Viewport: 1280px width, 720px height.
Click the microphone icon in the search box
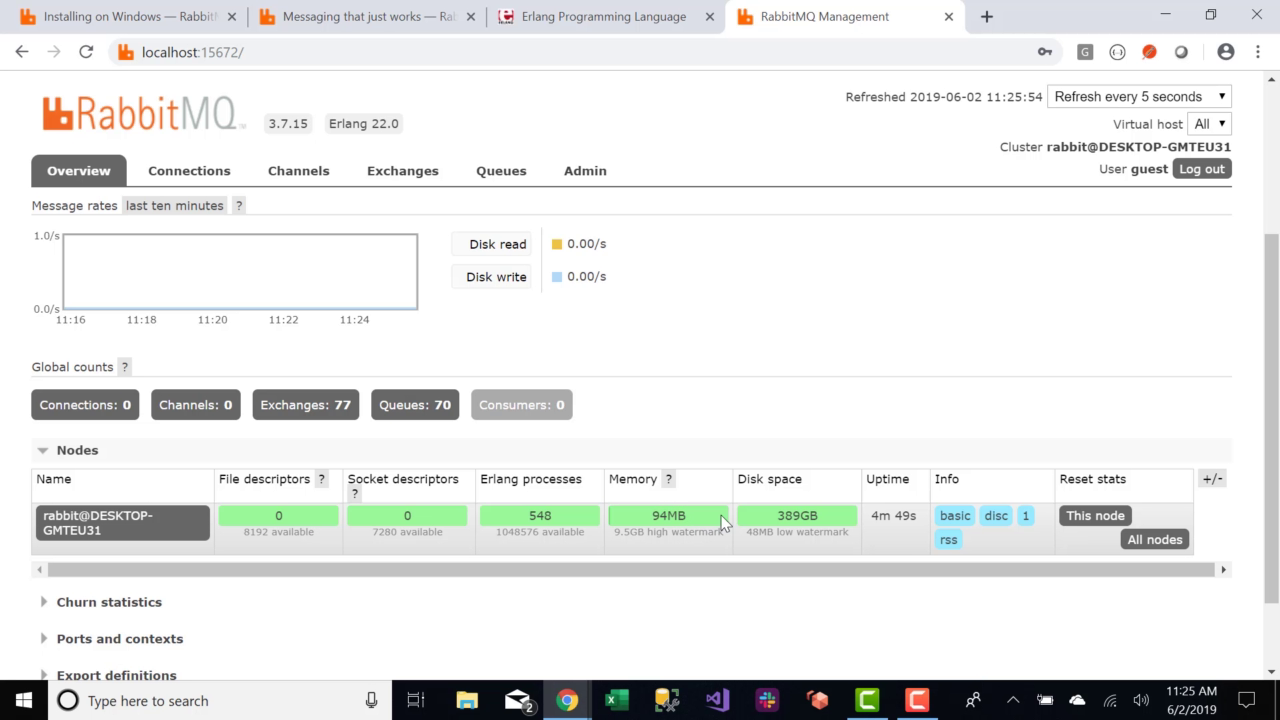tap(371, 700)
